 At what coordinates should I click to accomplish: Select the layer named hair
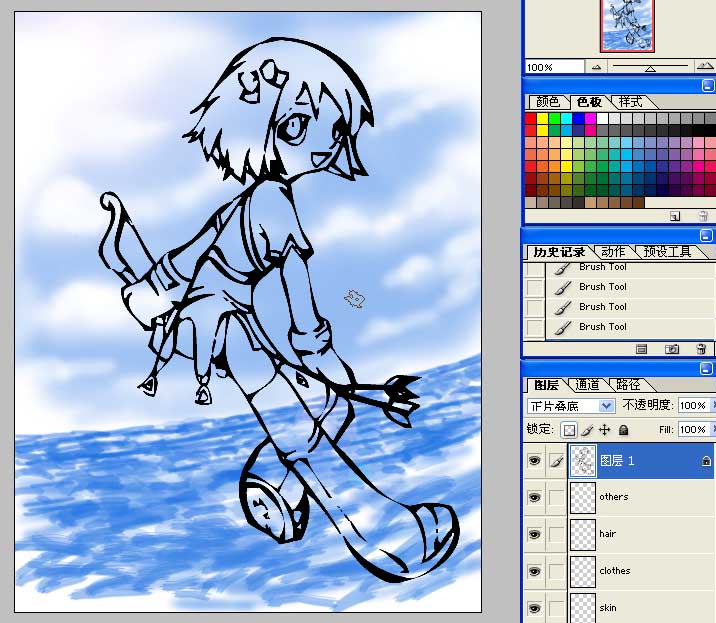[607, 533]
